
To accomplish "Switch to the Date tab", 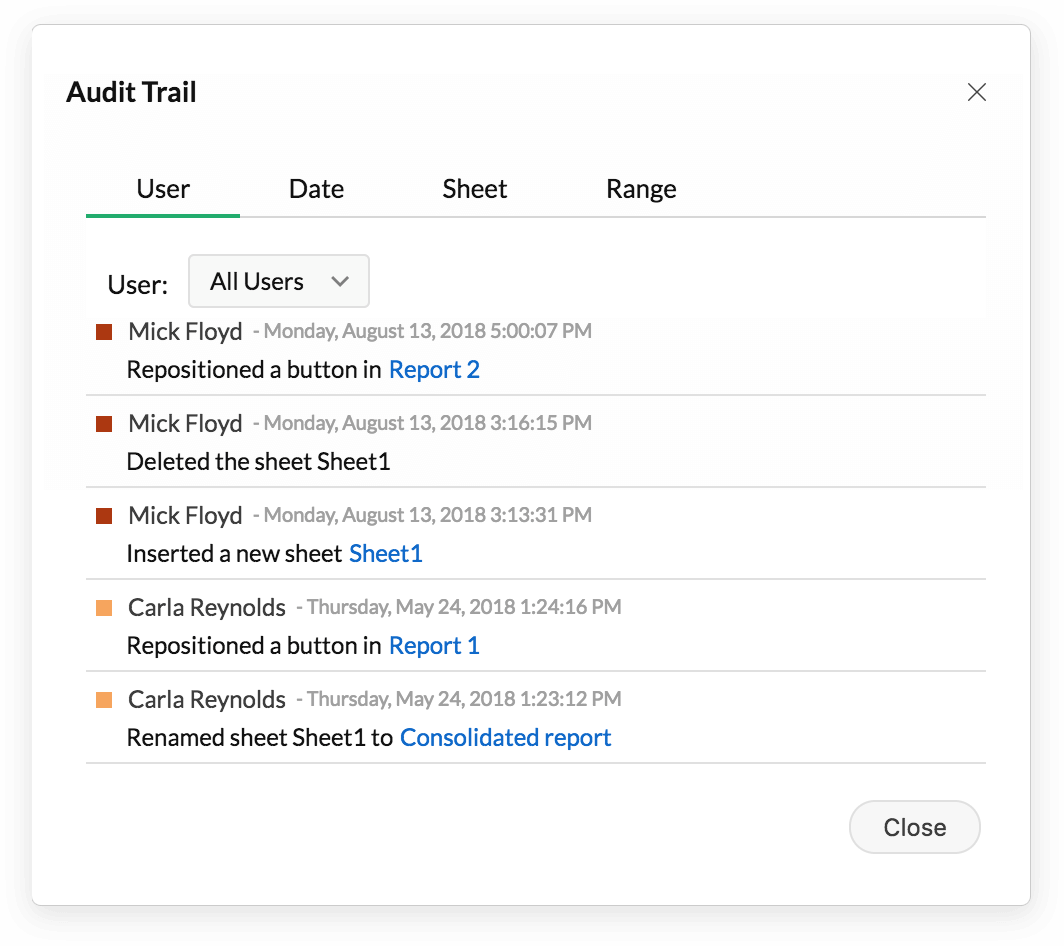I will [x=316, y=188].
